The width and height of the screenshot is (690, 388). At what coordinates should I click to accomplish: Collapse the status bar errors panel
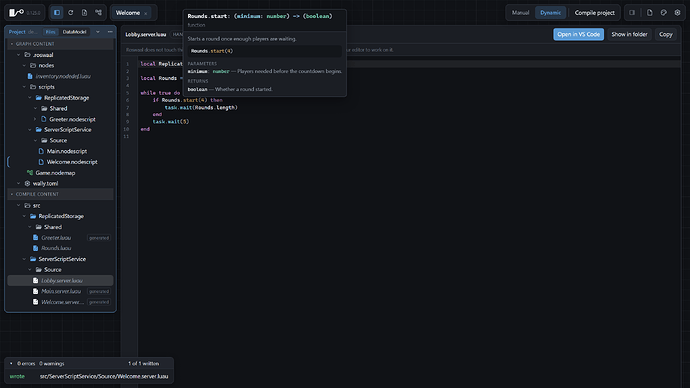tap(11, 364)
